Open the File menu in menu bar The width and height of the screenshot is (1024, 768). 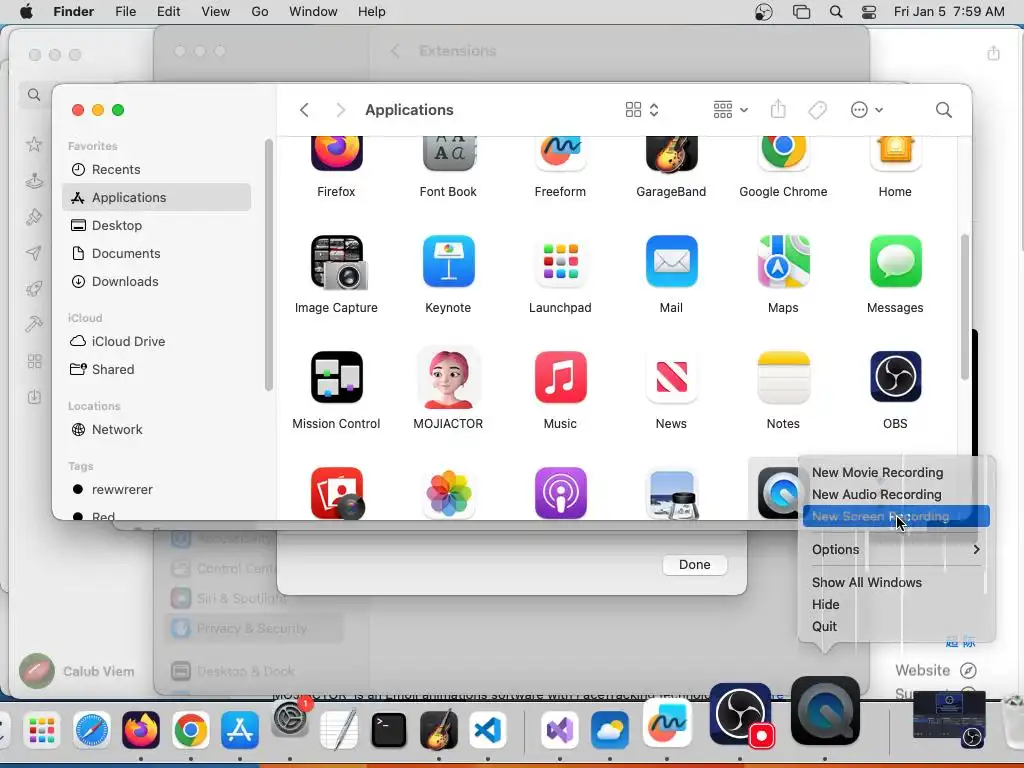[x=125, y=12]
